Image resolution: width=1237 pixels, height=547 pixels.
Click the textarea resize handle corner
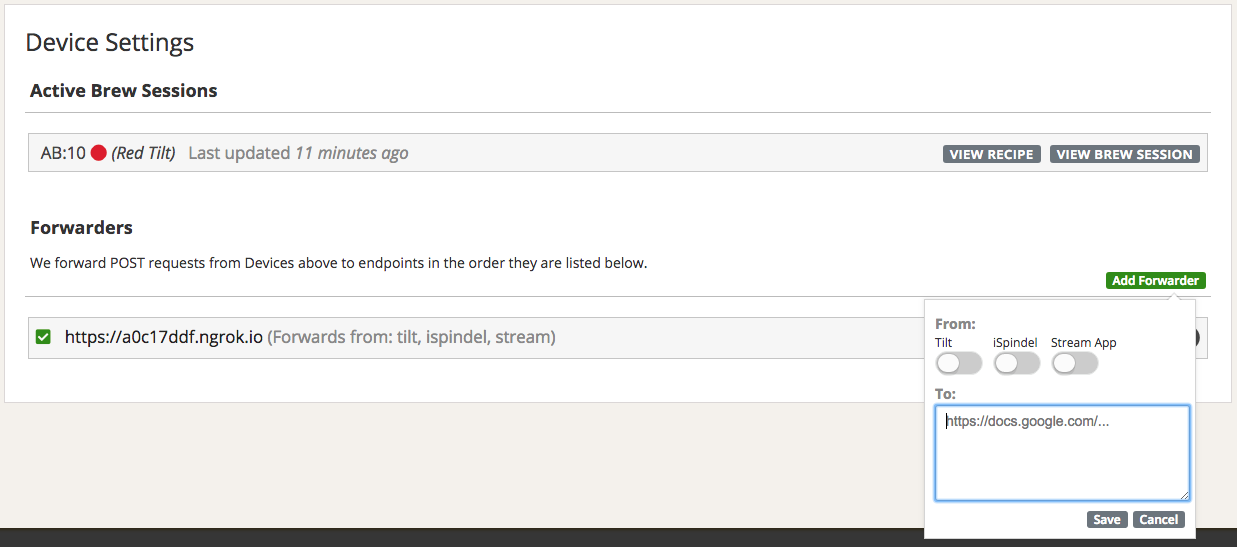[1184, 494]
